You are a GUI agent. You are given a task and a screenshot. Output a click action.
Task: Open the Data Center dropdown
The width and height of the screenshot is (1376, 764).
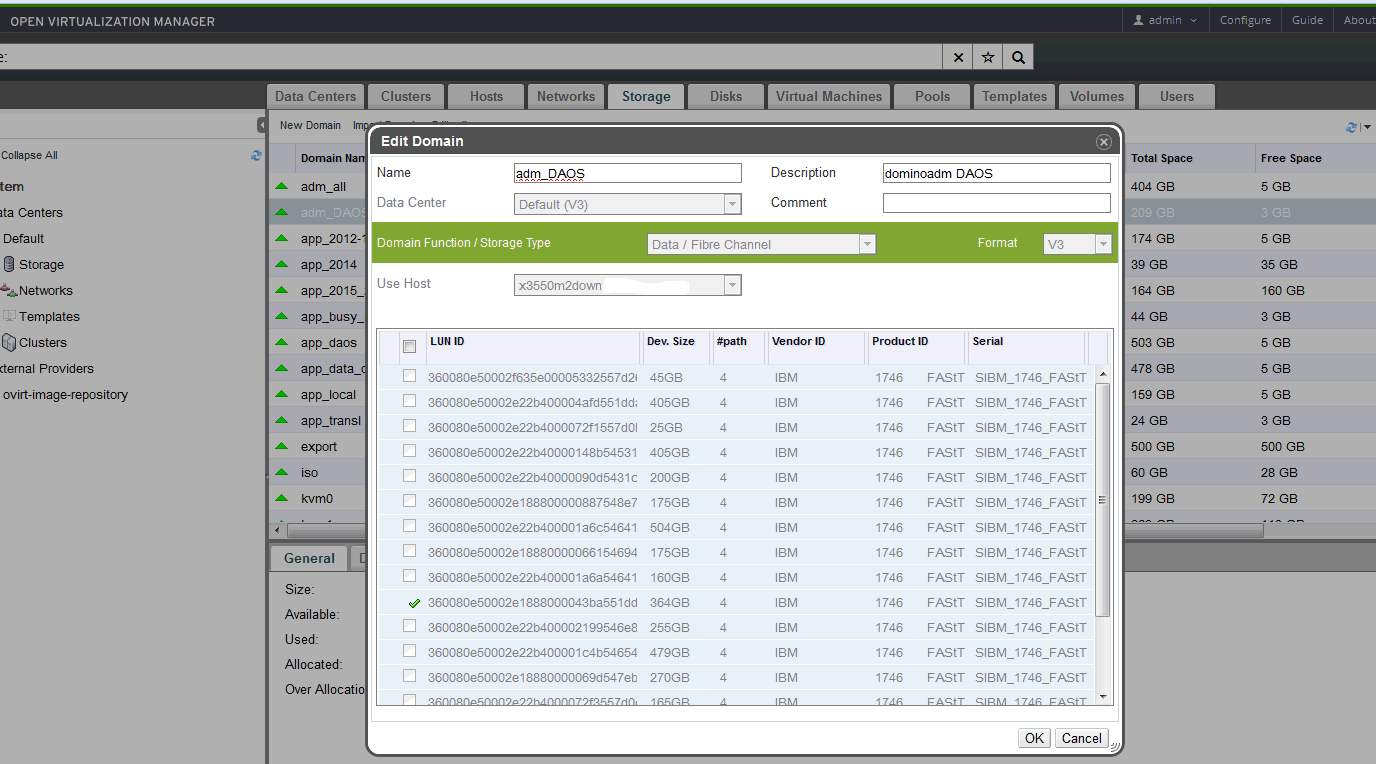point(733,205)
